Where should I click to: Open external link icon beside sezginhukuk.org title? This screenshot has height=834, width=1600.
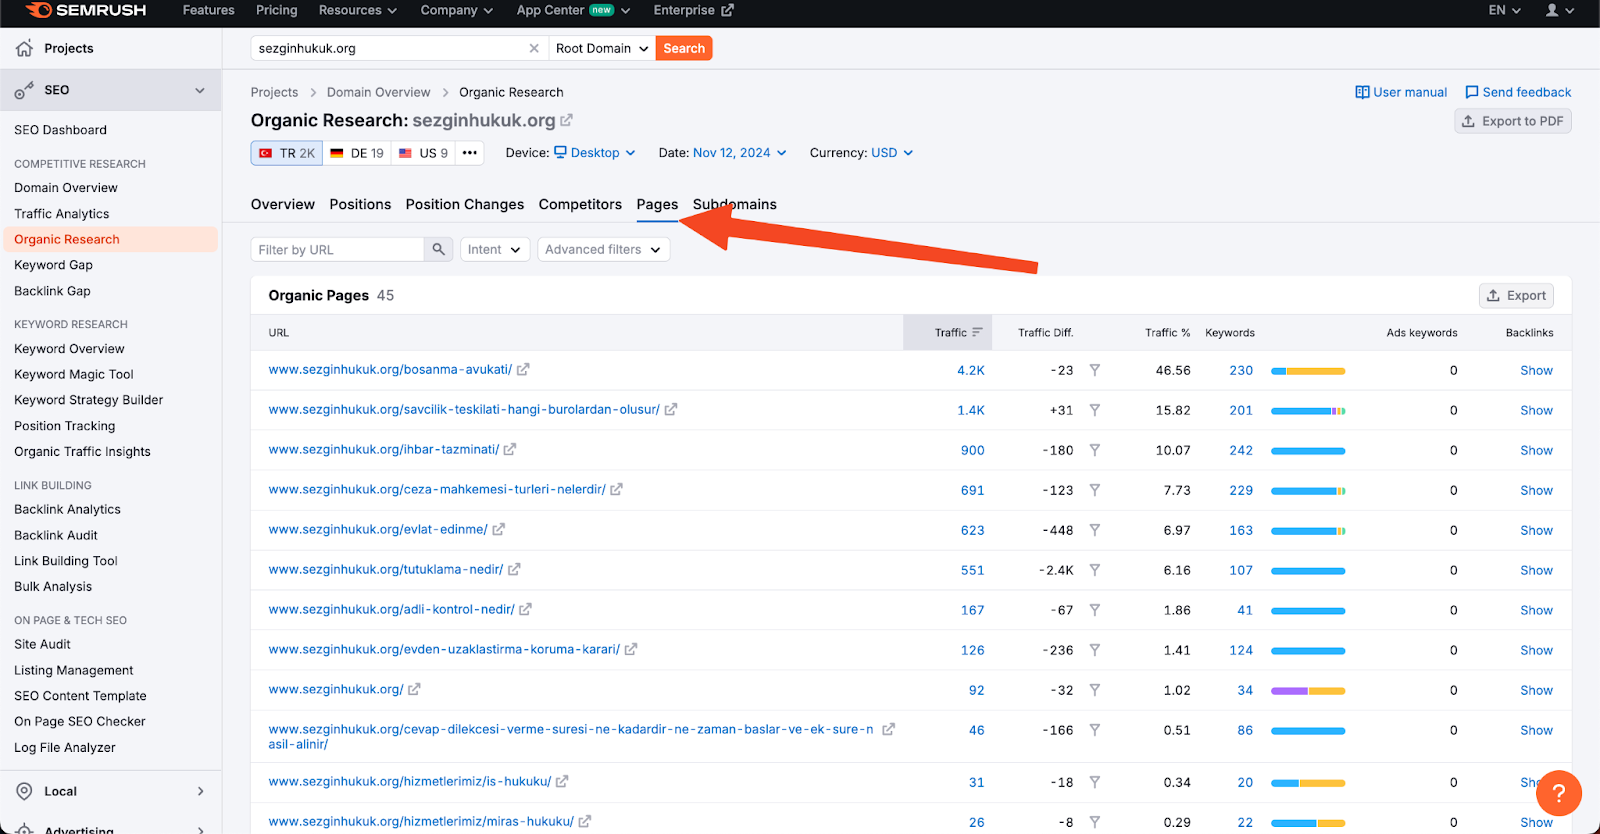tap(566, 120)
